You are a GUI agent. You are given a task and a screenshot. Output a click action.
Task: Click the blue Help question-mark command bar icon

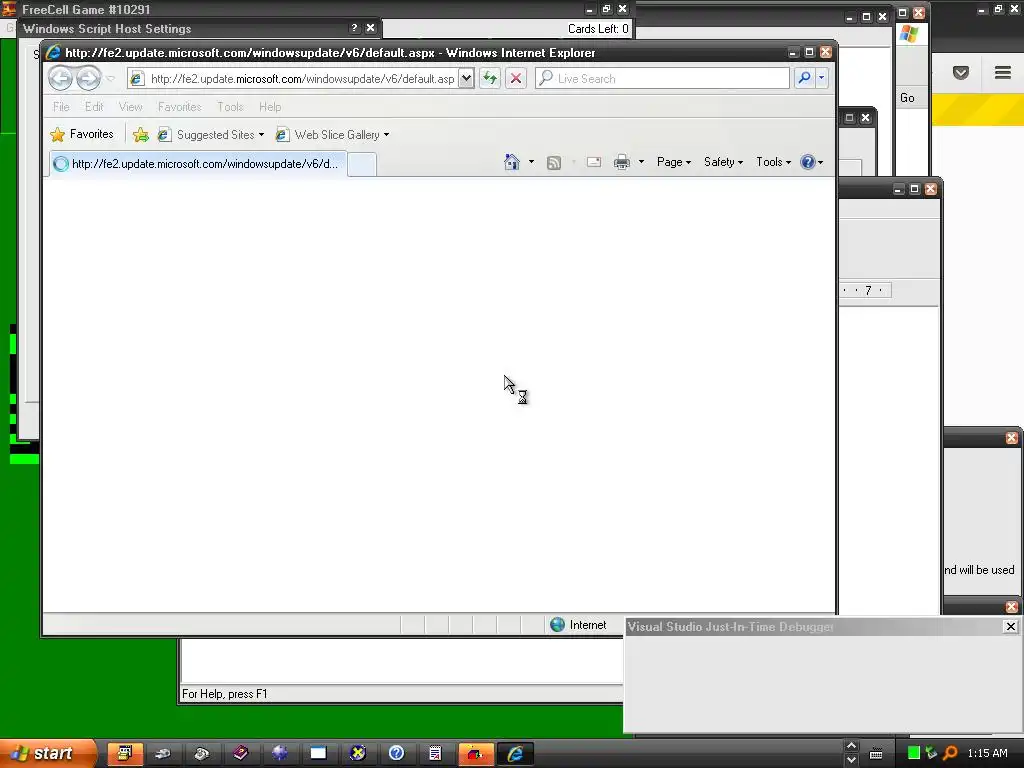808,162
